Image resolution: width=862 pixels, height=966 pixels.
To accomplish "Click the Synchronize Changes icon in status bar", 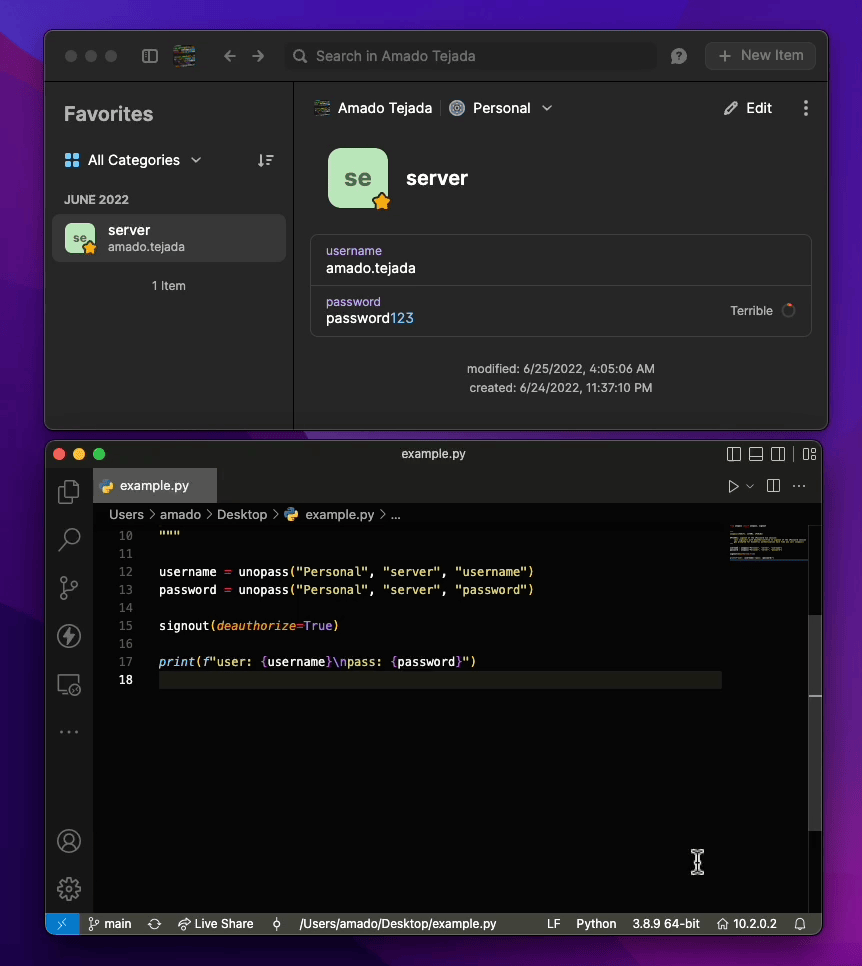I will coord(155,923).
